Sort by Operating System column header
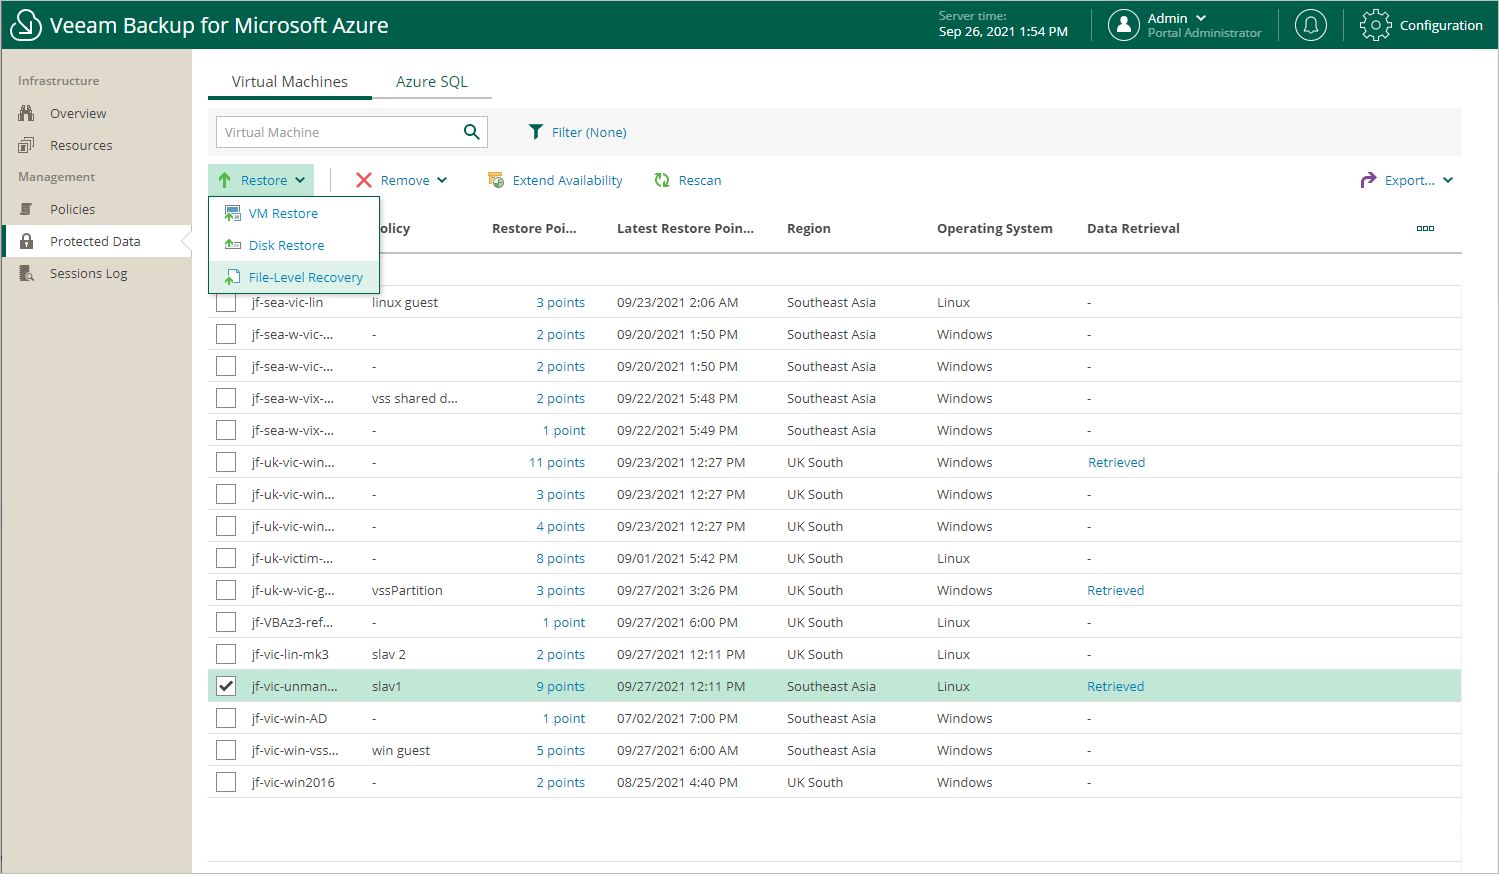The height and width of the screenshot is (874, 1499). click(995, 228)
